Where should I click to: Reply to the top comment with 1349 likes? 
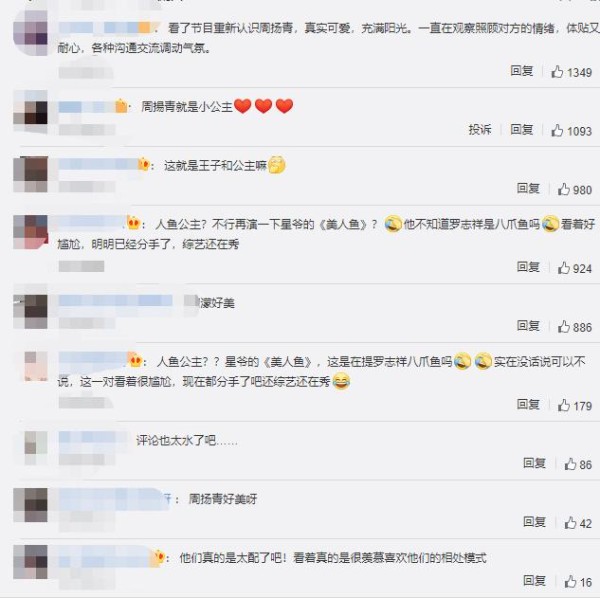click(522, 70)
